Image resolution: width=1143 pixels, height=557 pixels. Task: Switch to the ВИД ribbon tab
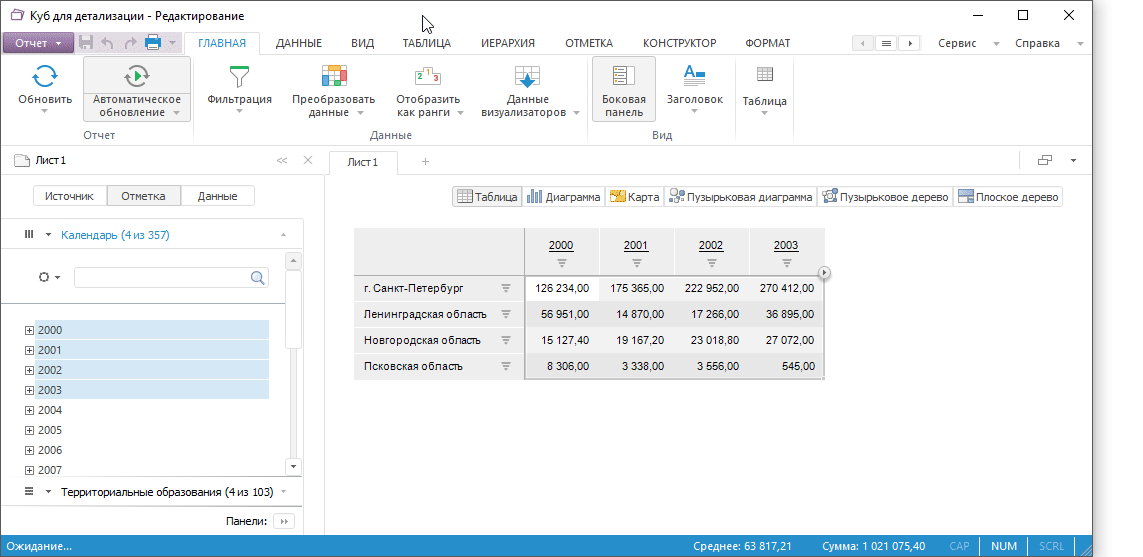362,43
